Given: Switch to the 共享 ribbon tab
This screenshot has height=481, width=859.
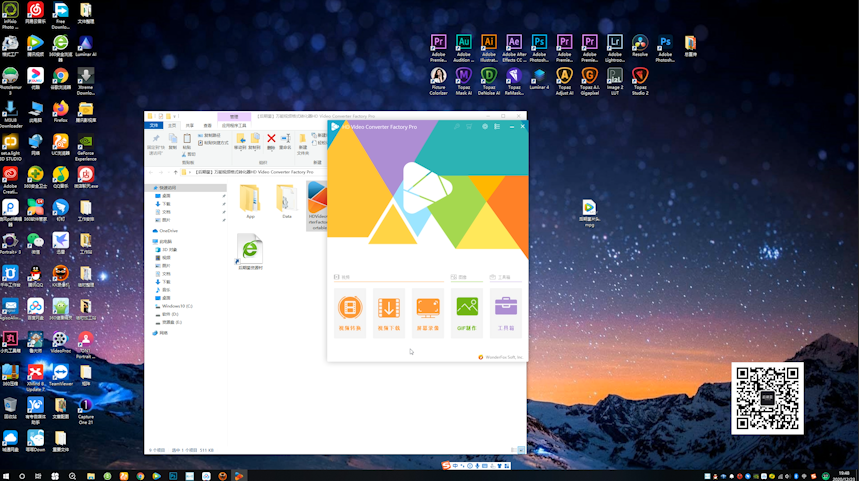Looking at the screenshot, I should pyautogui.click(x=190, y=126).
